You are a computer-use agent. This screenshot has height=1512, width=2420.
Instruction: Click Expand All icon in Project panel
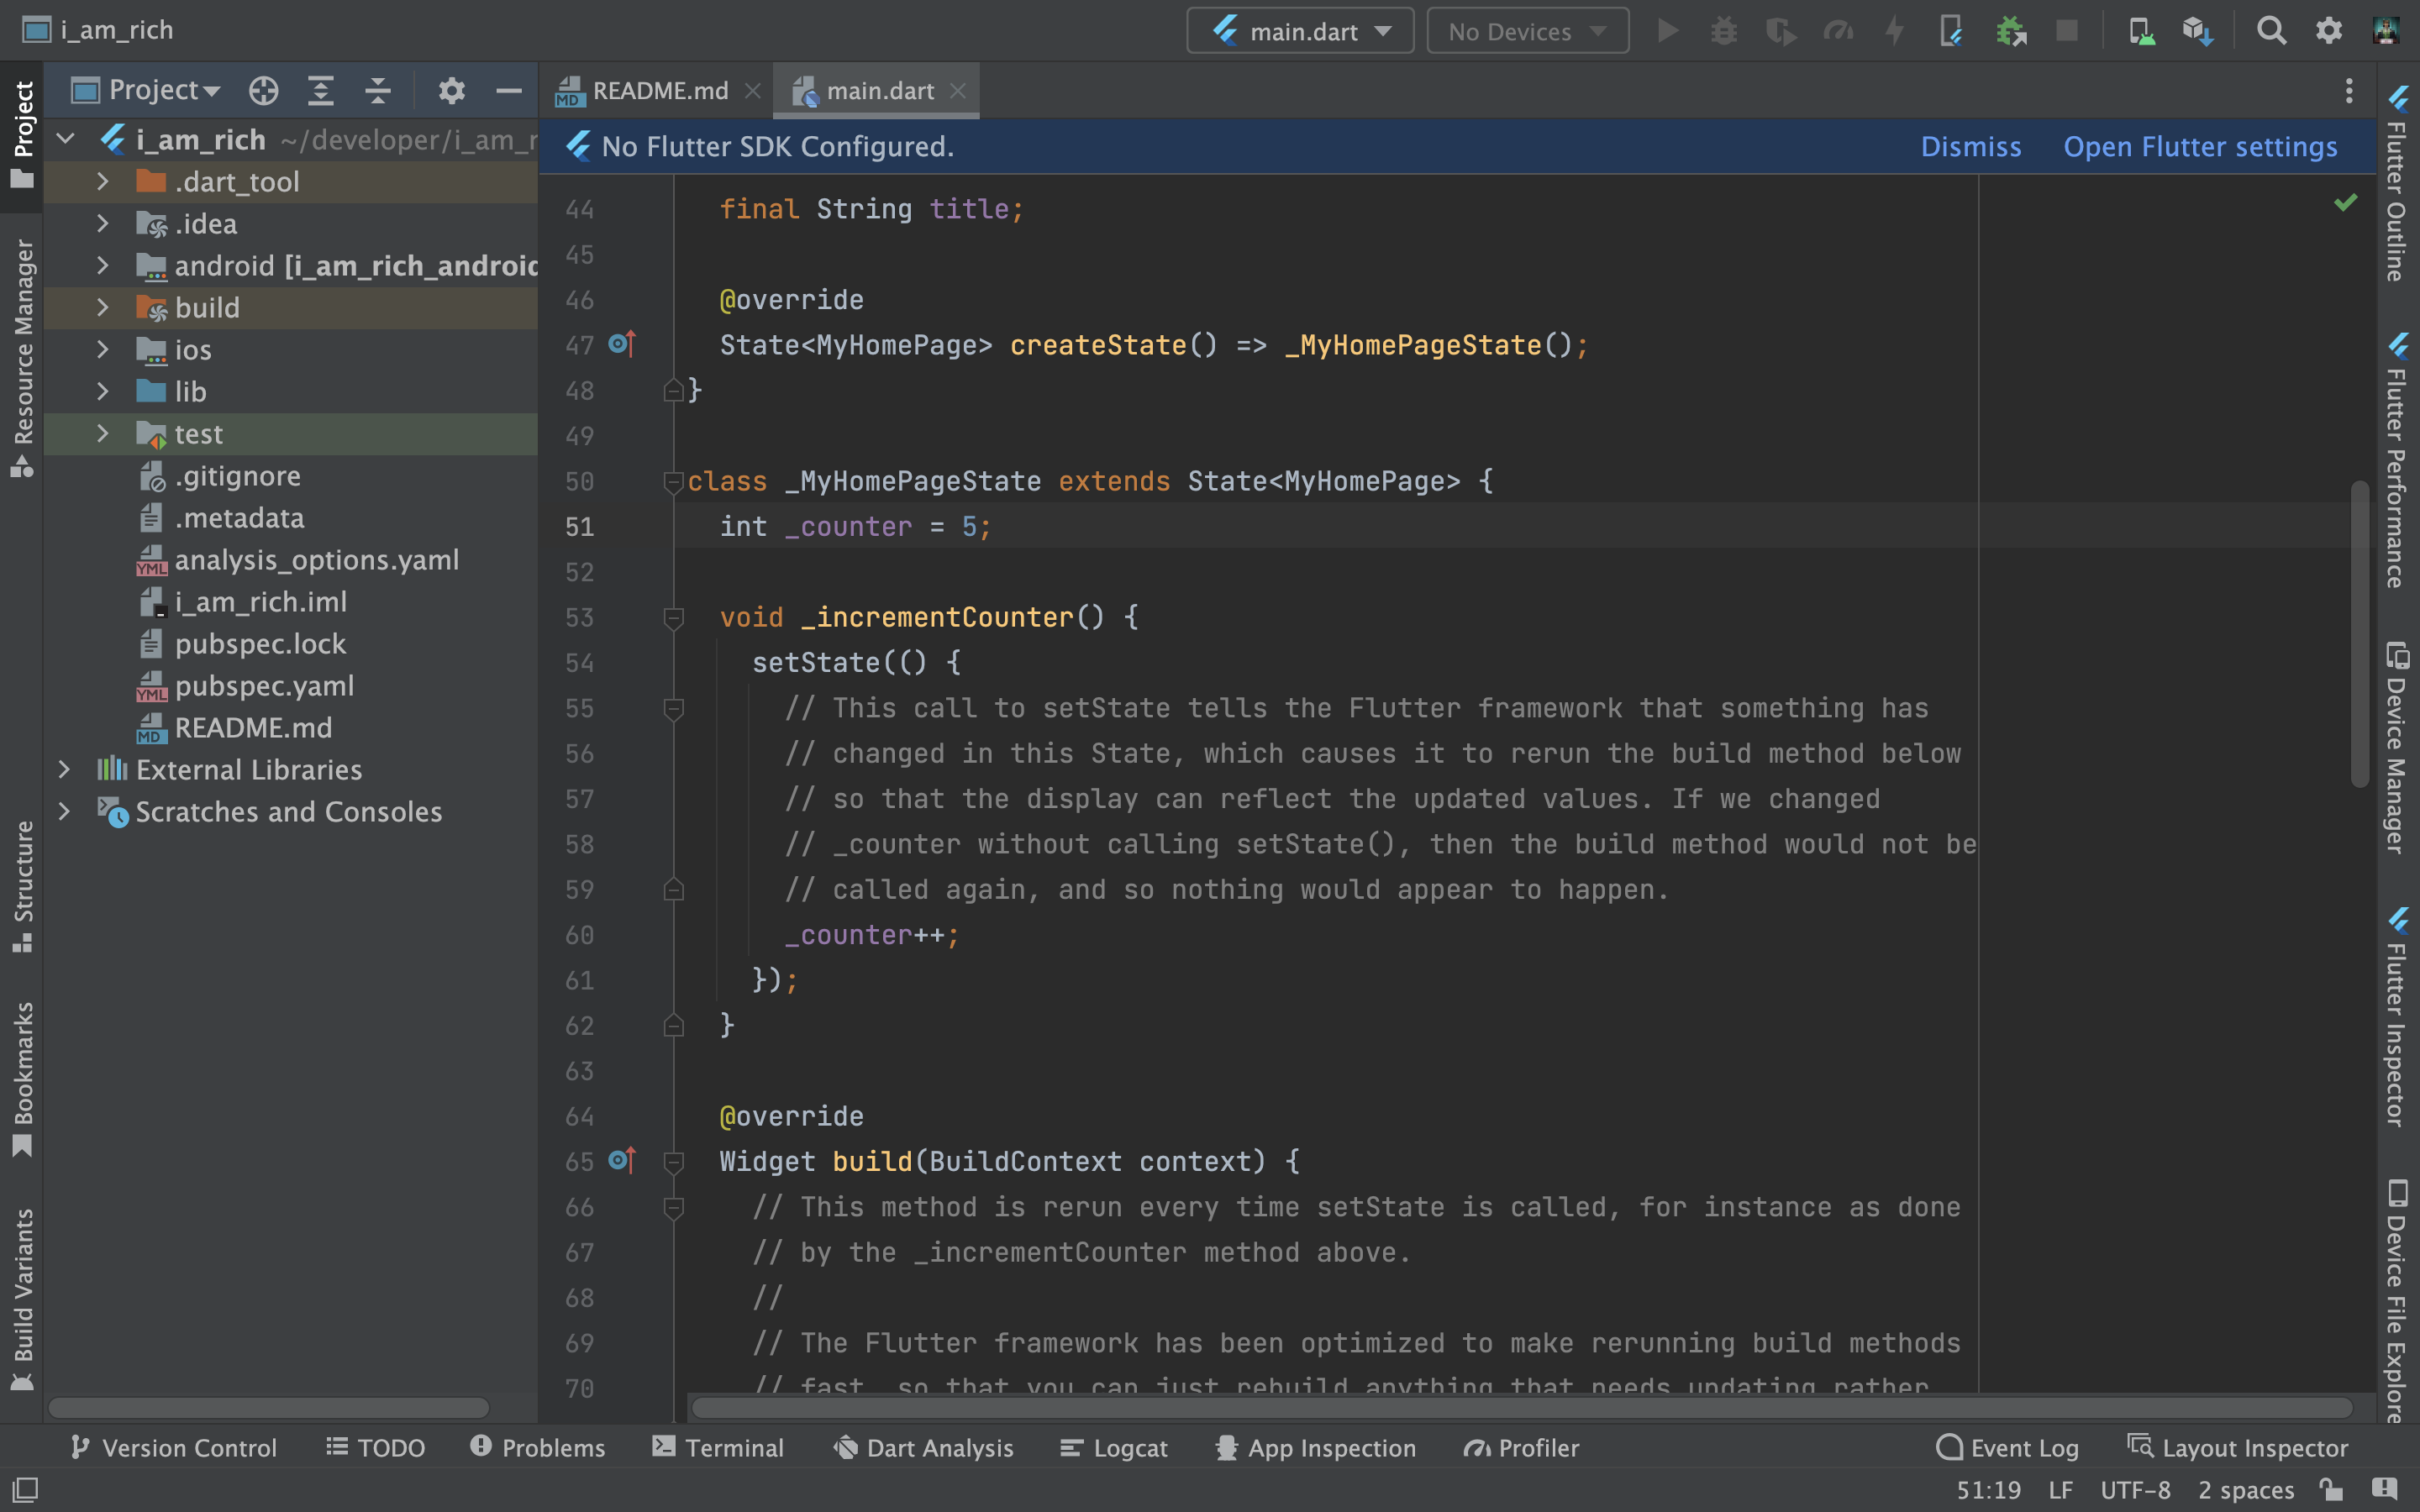tap(320, 91)
